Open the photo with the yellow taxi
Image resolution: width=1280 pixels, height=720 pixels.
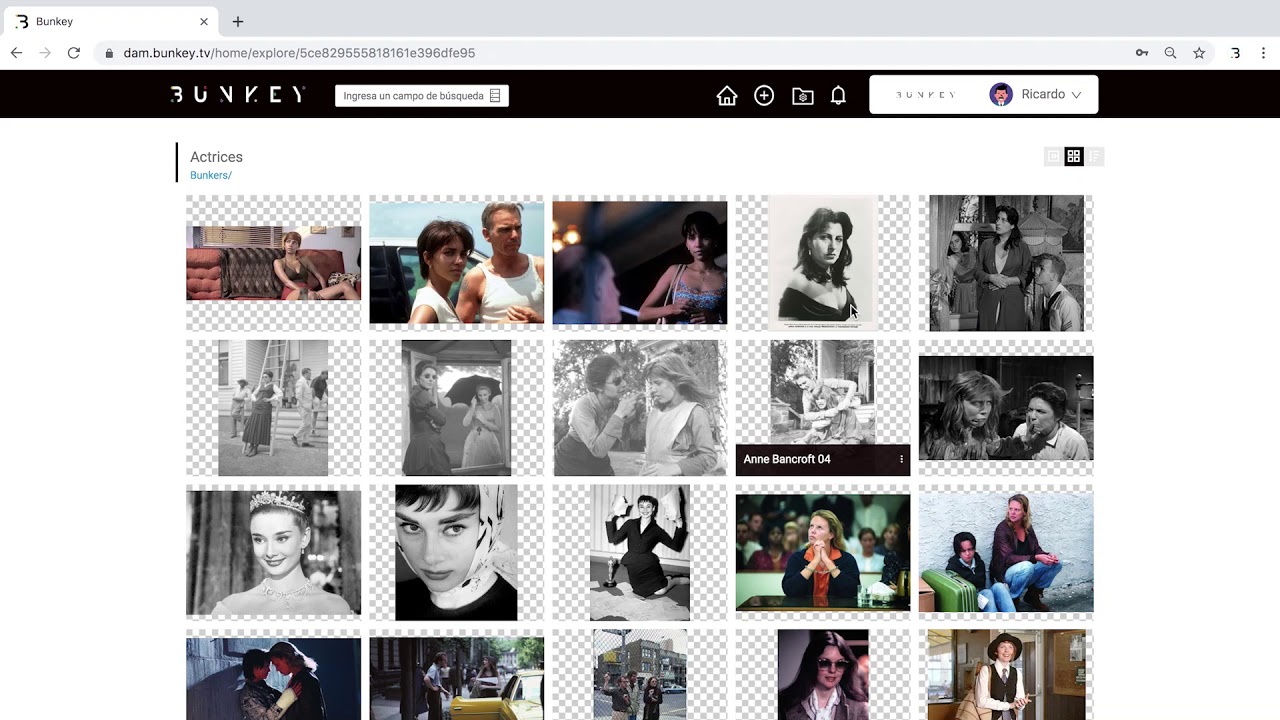(456, 678)
